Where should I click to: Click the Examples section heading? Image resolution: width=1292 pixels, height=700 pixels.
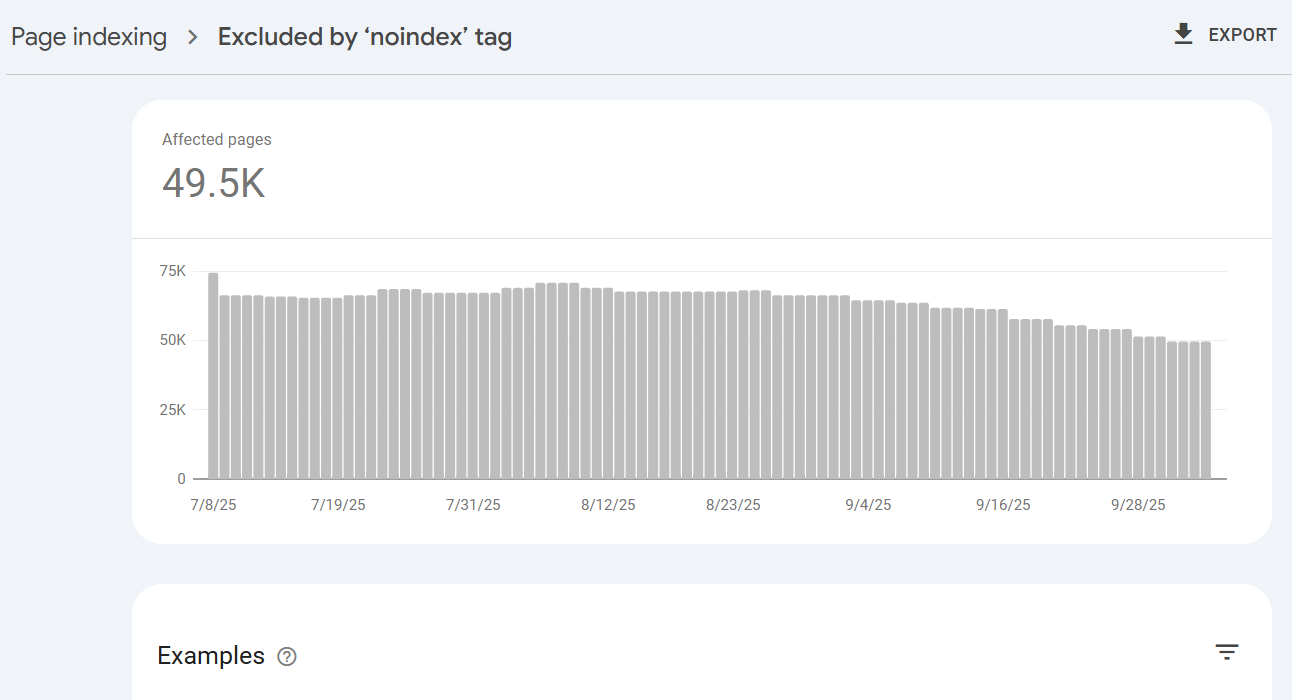[x=211, y=656]
